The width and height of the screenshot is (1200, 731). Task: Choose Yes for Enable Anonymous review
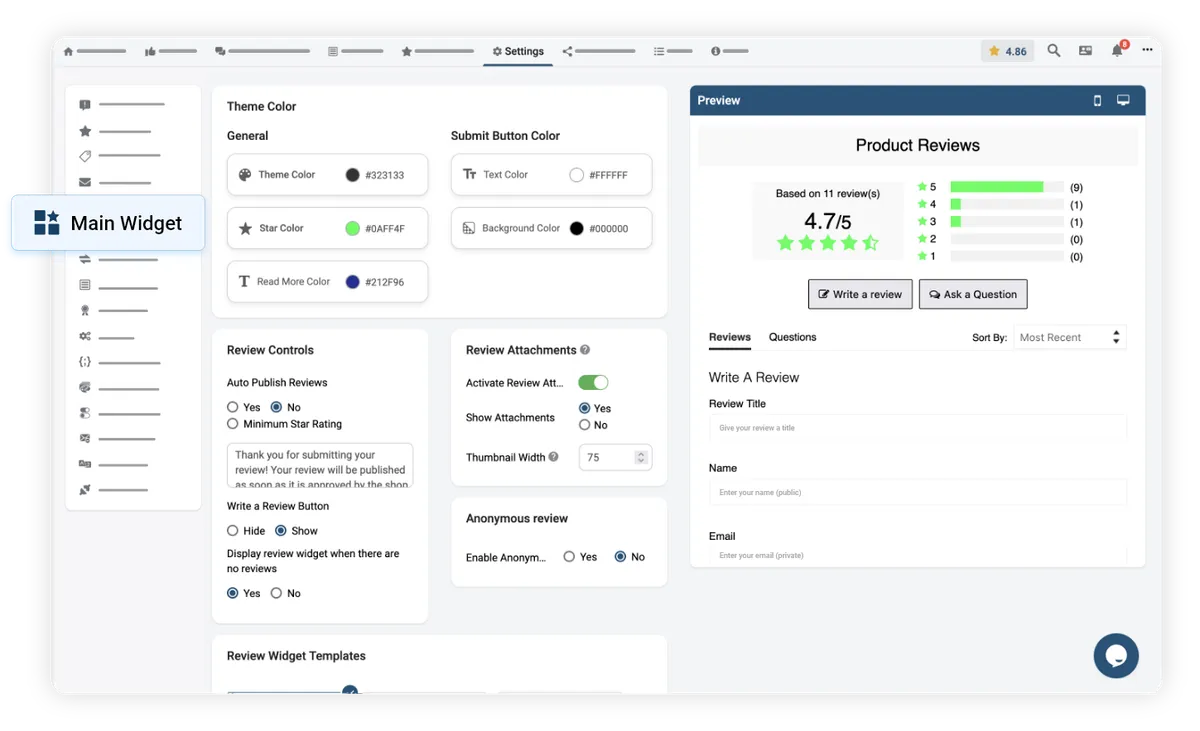coord(569,557)
